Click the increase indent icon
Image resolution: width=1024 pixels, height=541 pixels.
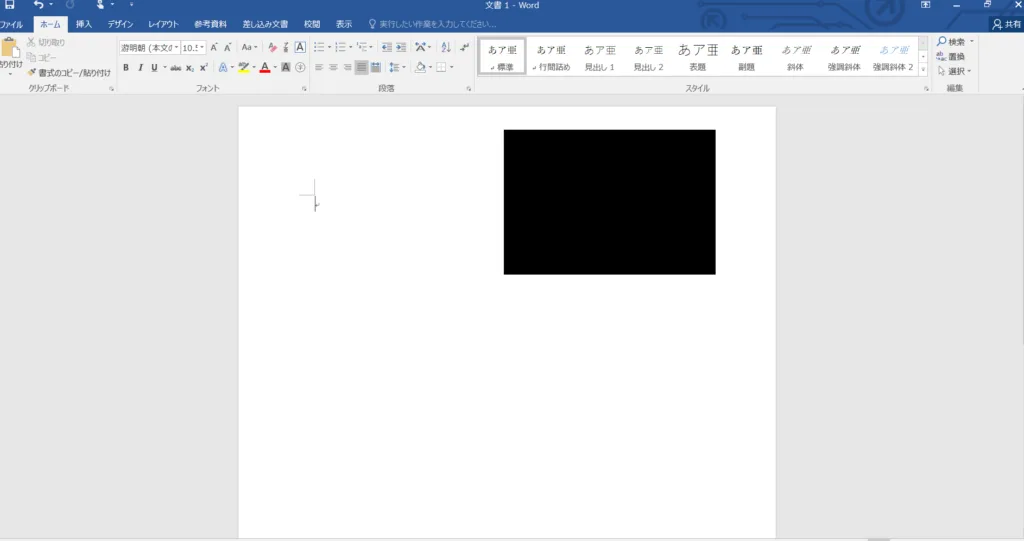[401, 47]
